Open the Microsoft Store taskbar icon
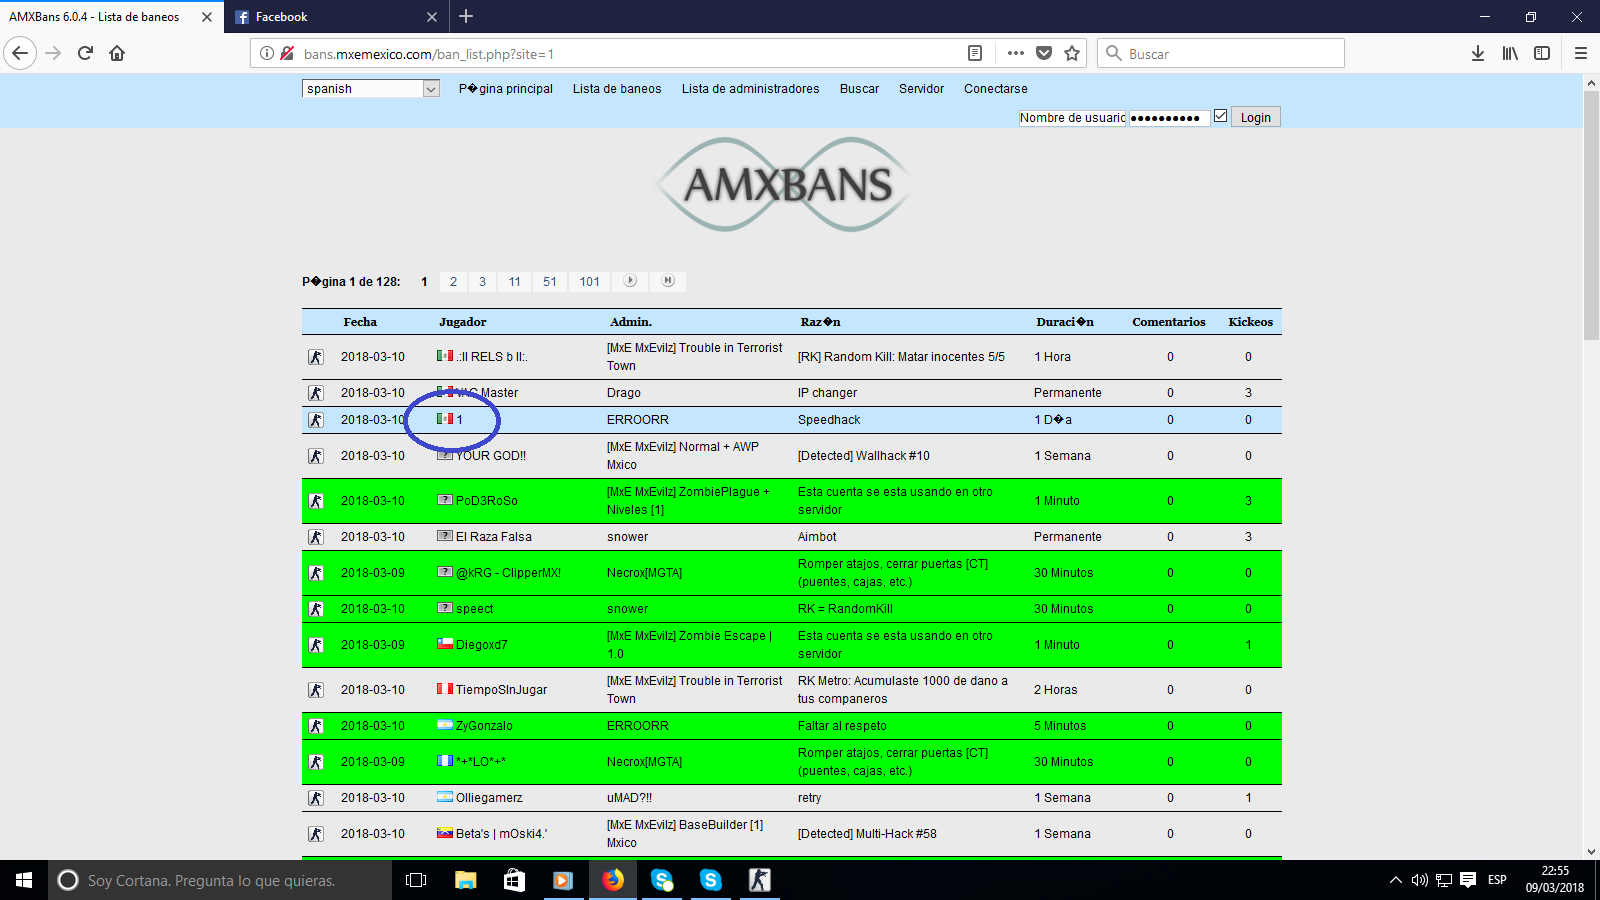This screenshot has height=900, width=1600. (514, 880)
